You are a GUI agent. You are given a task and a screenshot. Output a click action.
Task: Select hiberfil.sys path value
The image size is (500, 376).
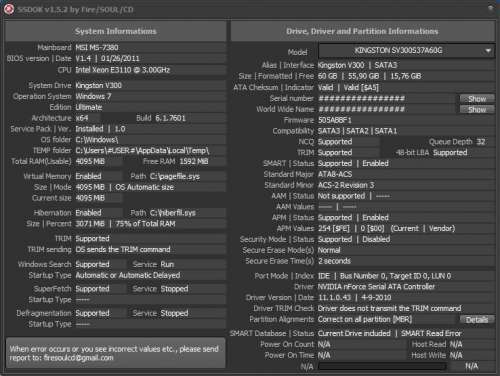pyautogui.click(x=173, y=213)
